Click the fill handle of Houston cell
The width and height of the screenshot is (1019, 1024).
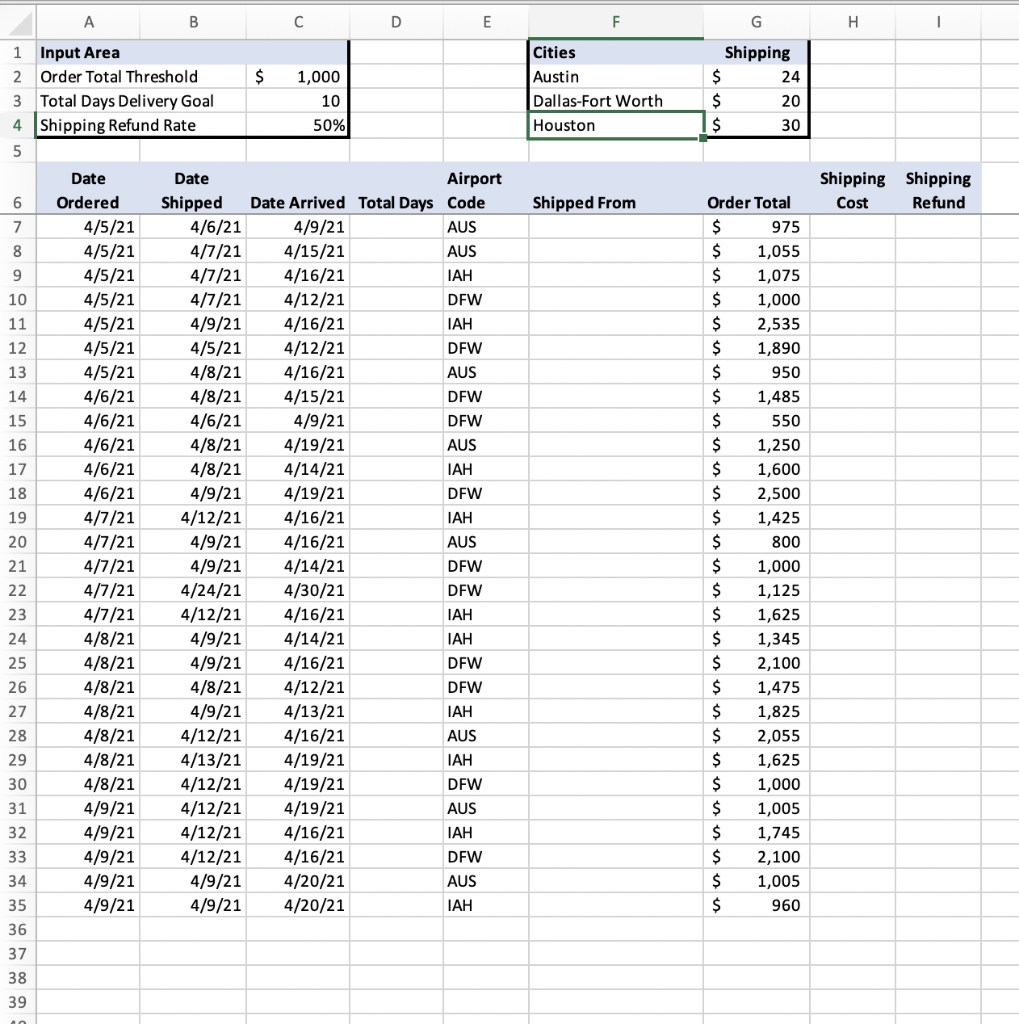[x=703, y=138]
